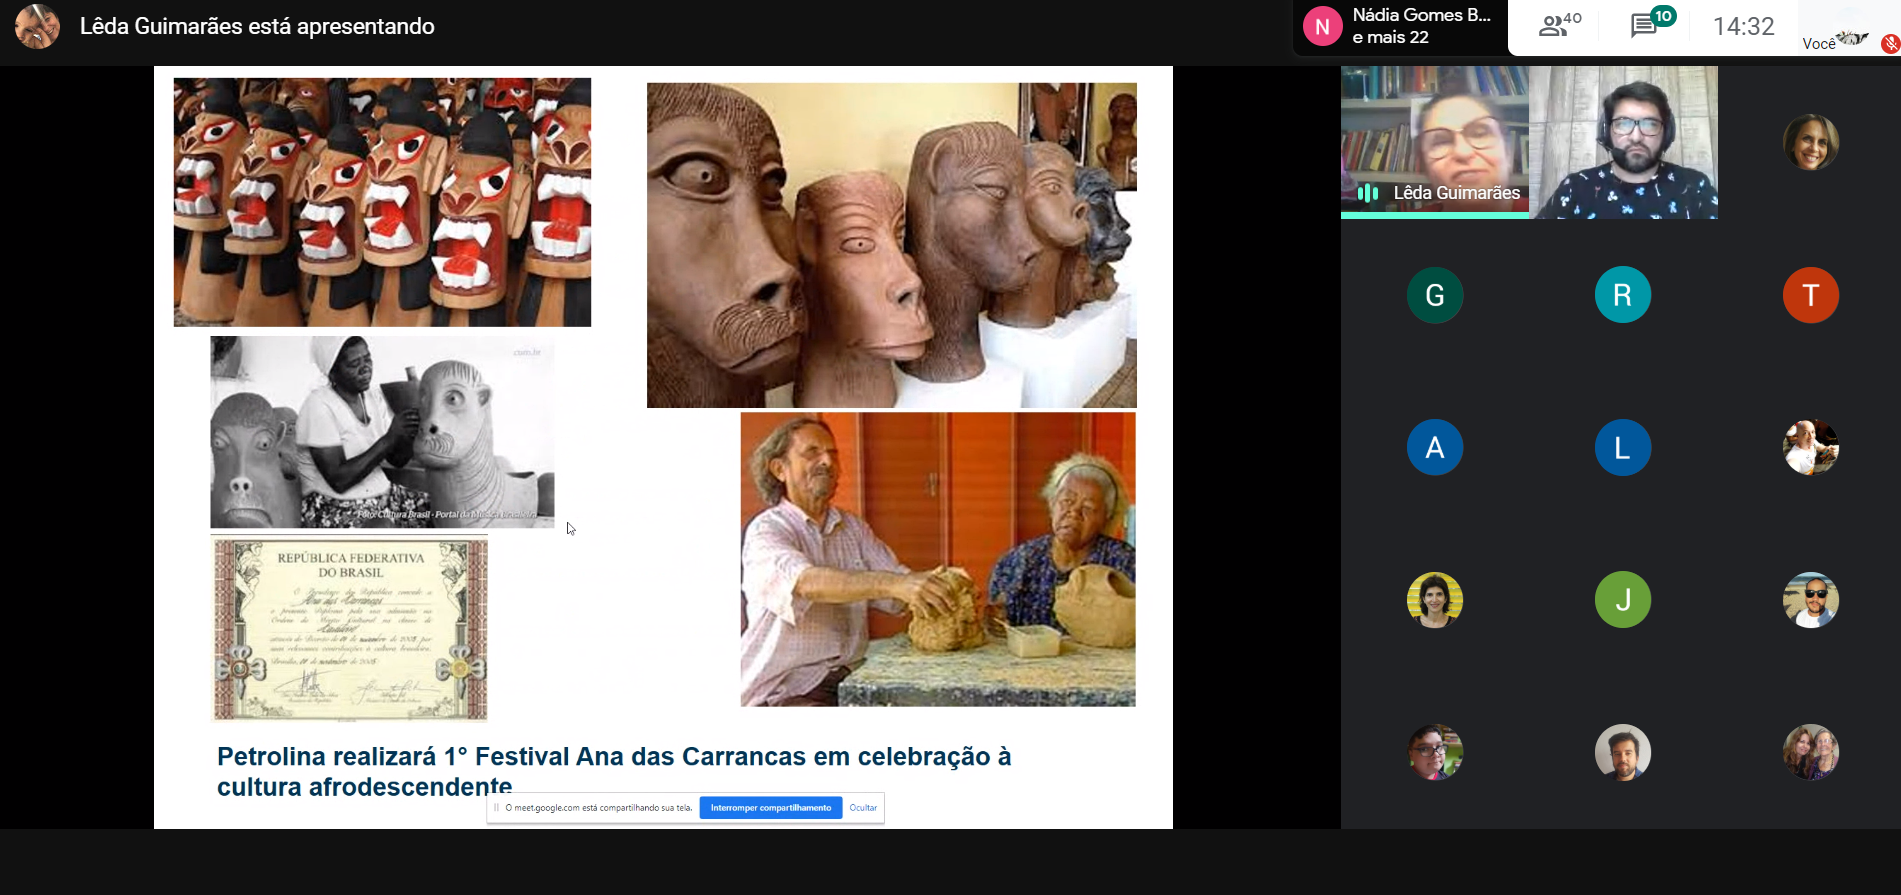Click the 'Petrolina realizará 1° Festival' headline
The height and width of the screenshot is (895, 1901).
tap(613, 771)
